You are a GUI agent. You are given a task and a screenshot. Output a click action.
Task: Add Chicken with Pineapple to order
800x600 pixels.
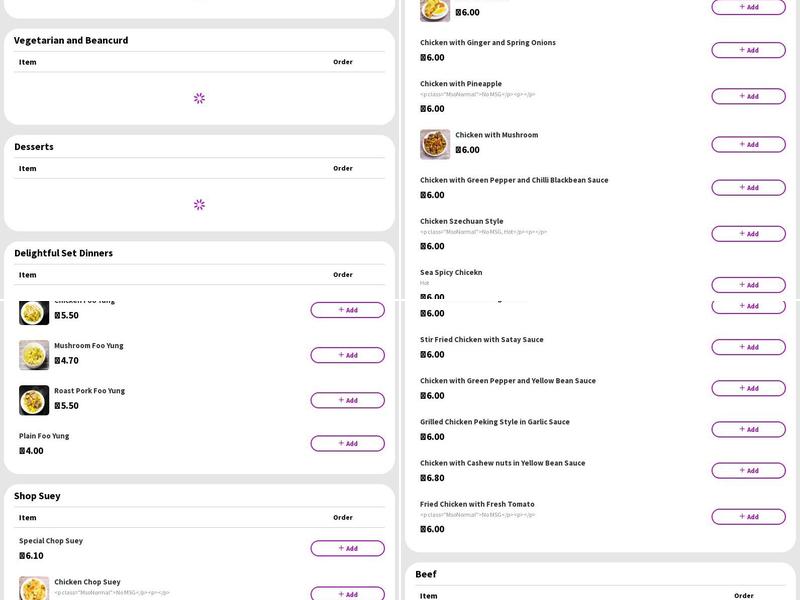(x=748, y=96)
